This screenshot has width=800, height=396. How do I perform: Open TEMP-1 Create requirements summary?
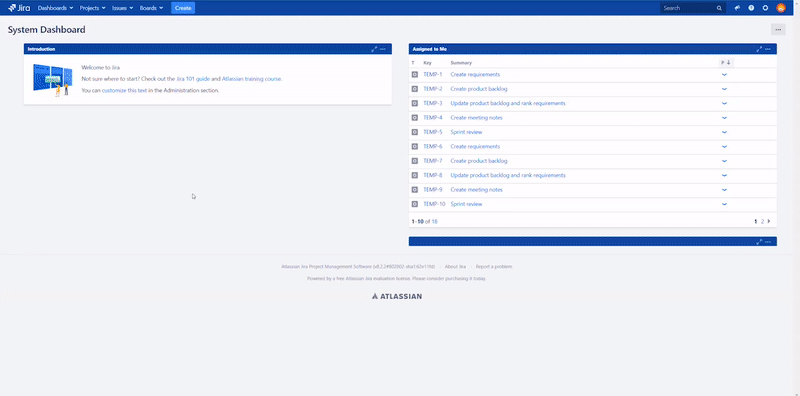(475, 75)
